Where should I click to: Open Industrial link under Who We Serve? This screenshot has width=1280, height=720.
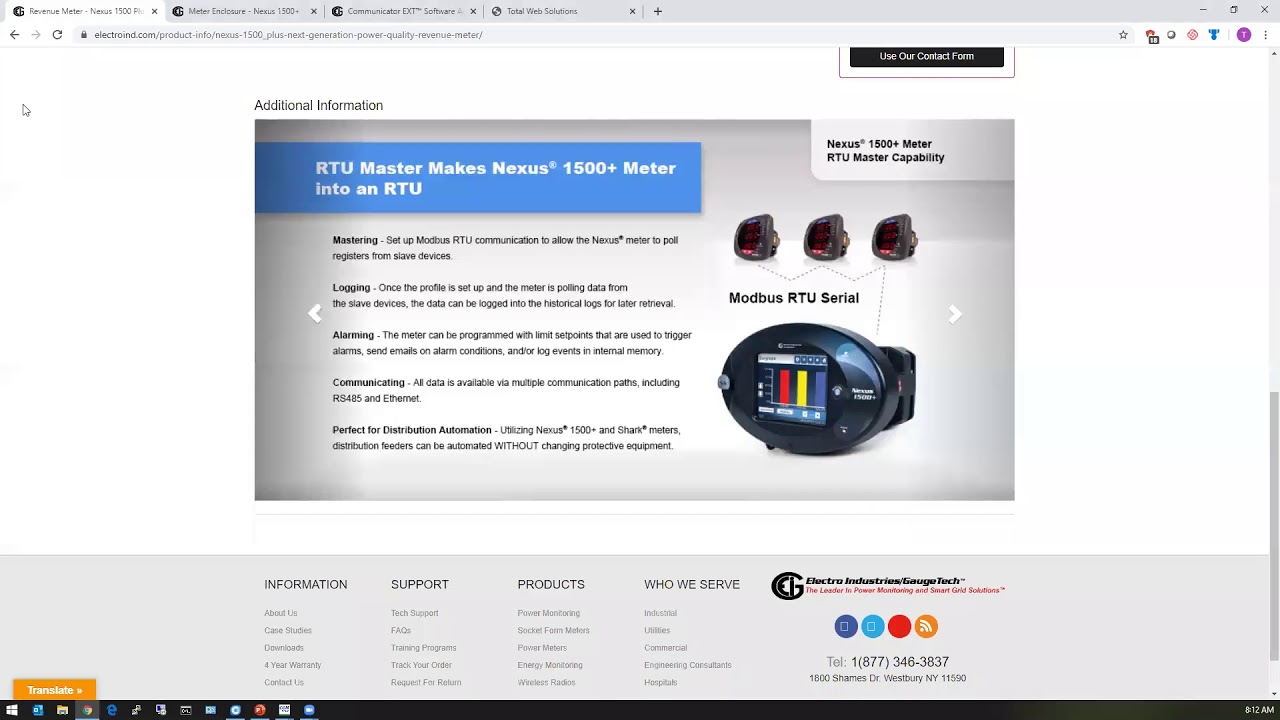[x=660, y=613]
